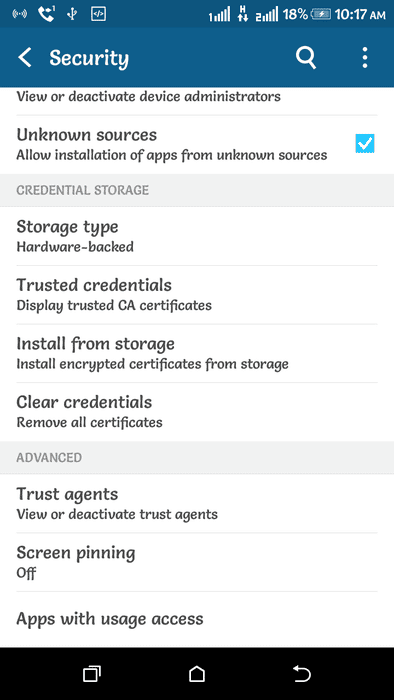Uncheck the Unknown sources checkbox
The width and height of the screenshot is (394, 700).
(365, 144)
